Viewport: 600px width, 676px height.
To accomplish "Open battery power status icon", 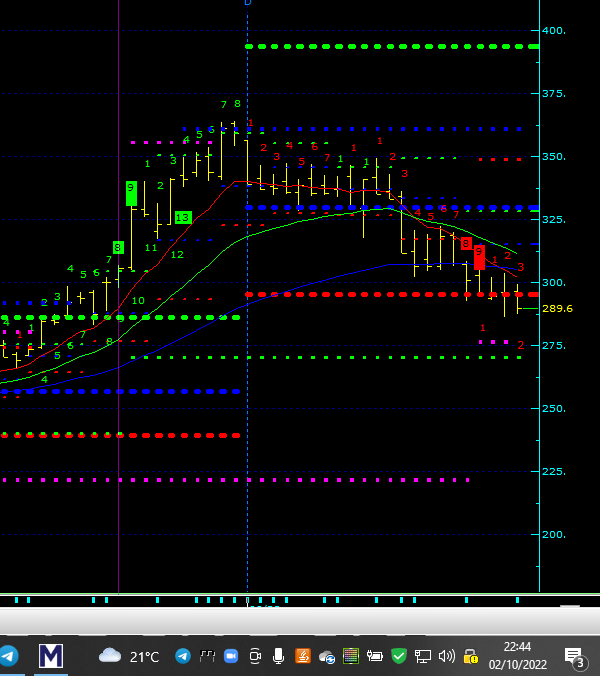I will (375, 656).
